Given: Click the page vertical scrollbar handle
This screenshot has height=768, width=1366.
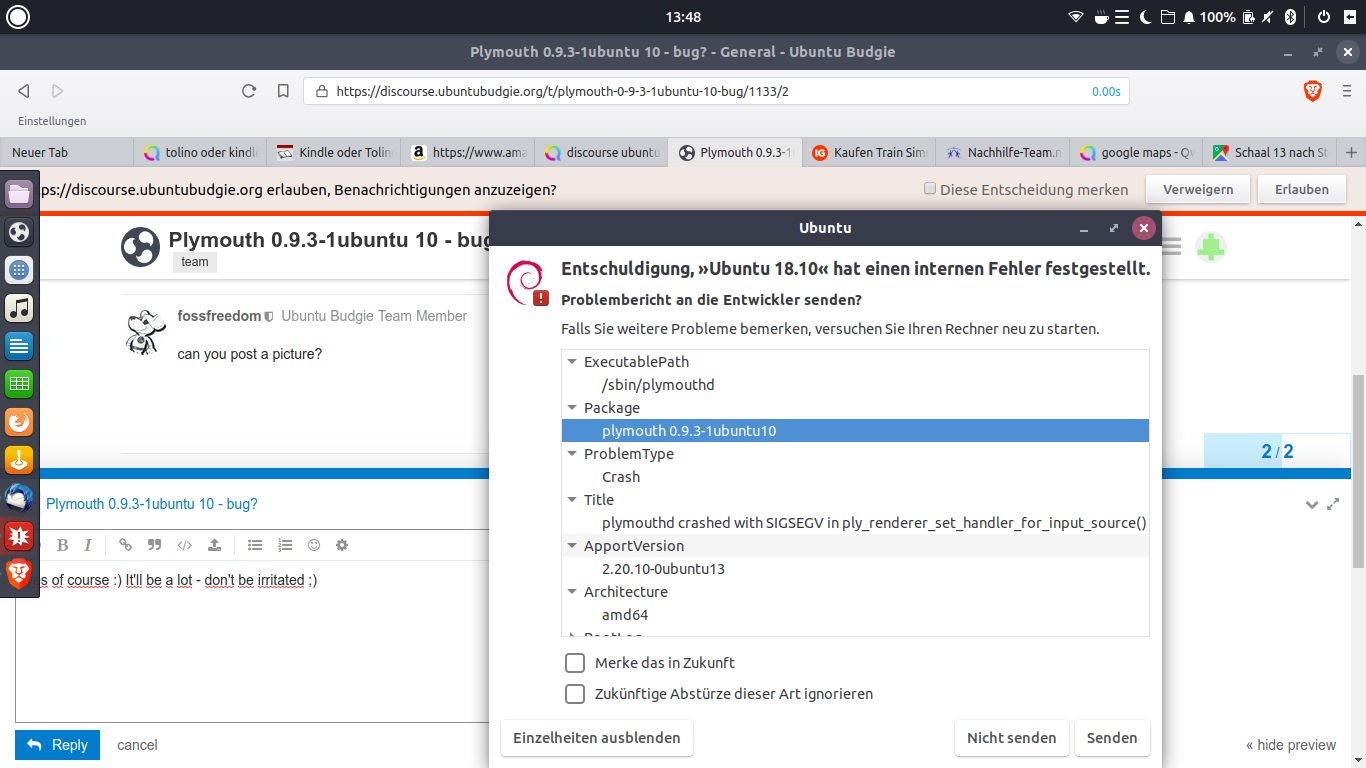Looking at the screenshot, I should pos(1358,470).
